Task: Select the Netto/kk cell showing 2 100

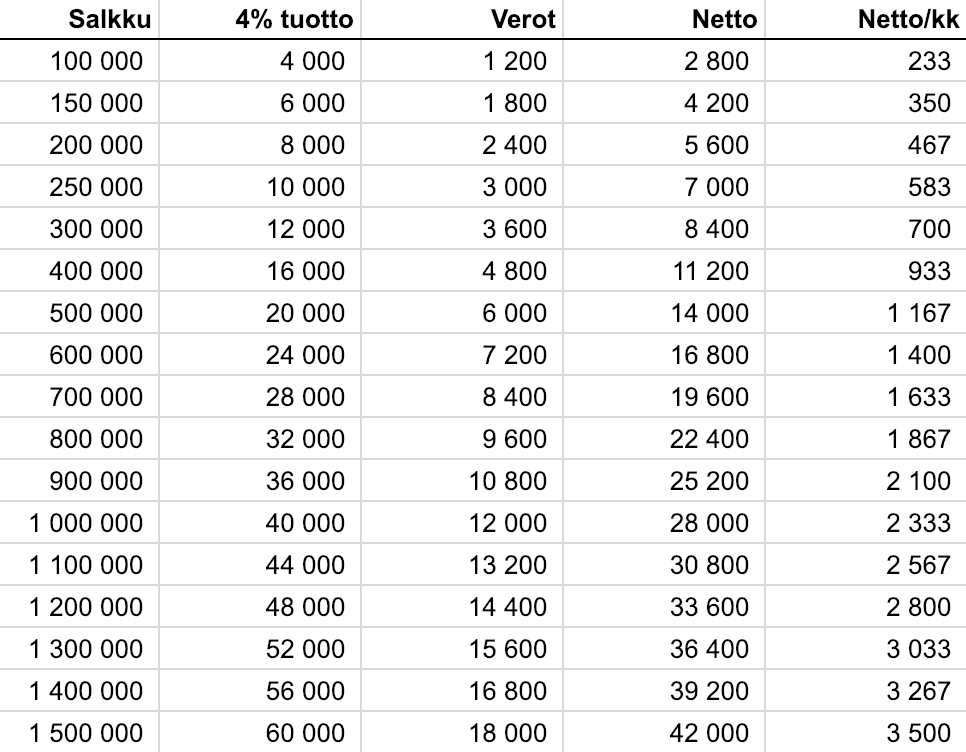Action: coord(918,481)
